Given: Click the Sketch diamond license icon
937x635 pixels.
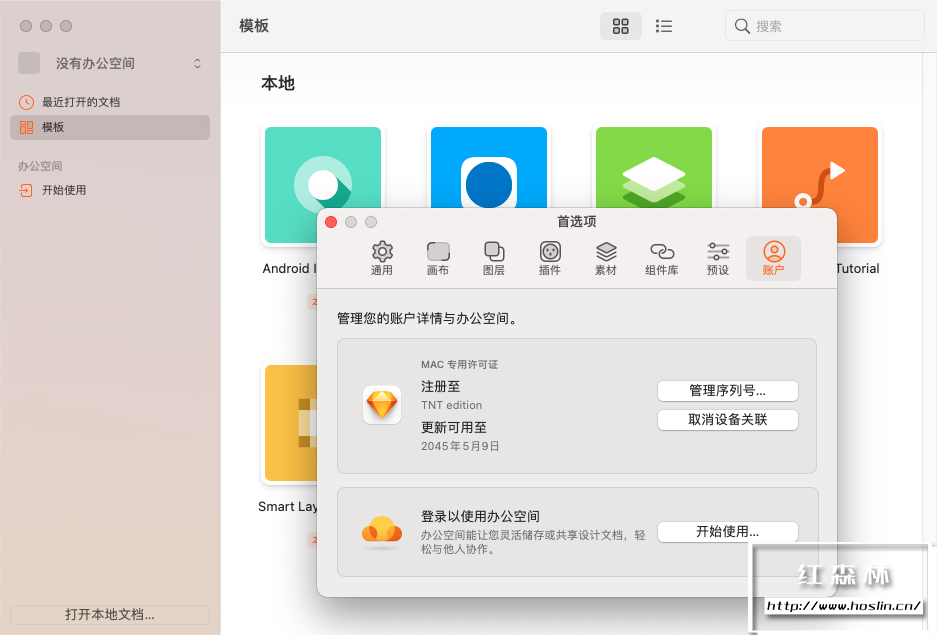Looking at the screenshot, I should coord(382,405).
